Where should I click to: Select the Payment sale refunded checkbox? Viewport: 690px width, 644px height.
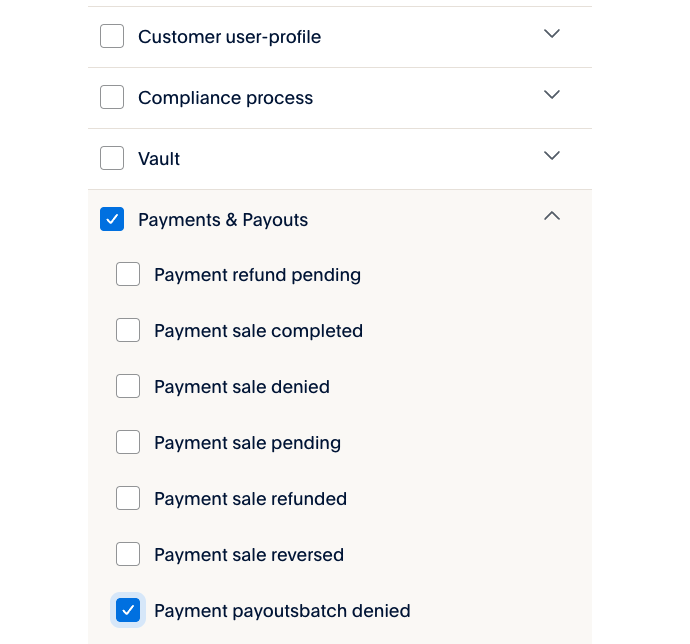pos(128,499)
